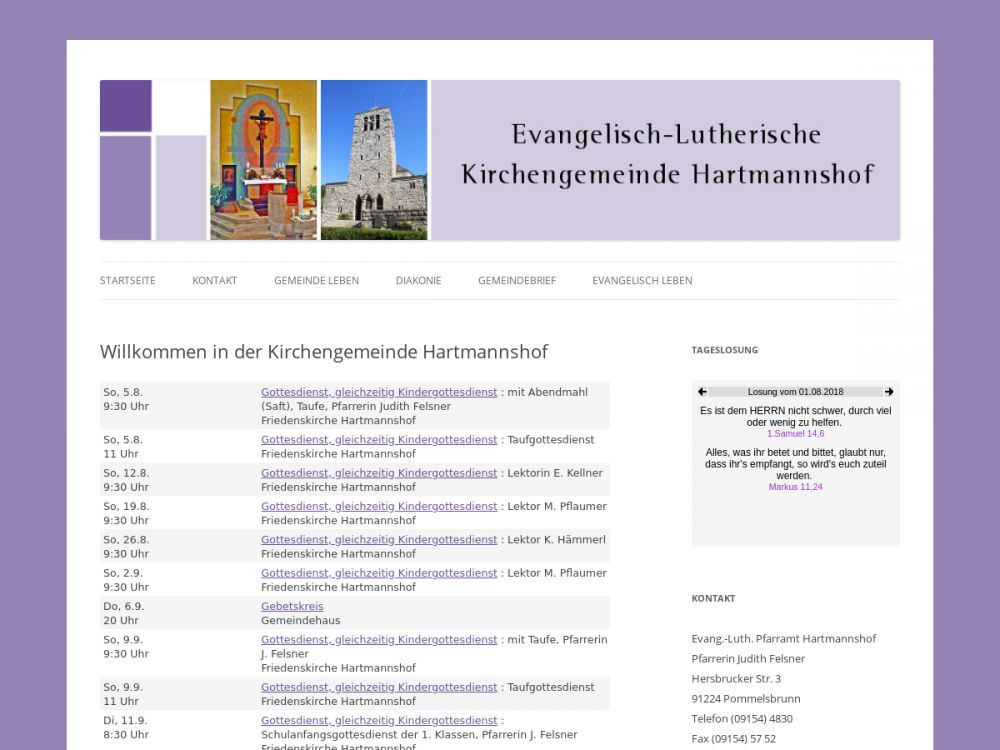Navigate to Evangelisch Leben
1000x750 pixels.
(x=642, y=281)
